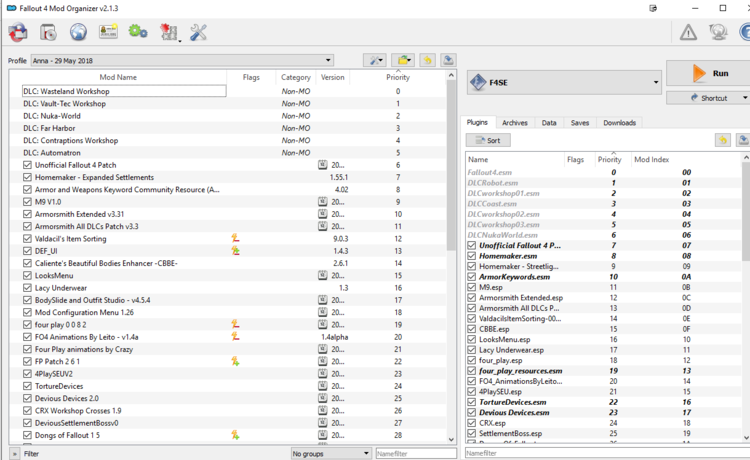Click the open folder icon above mod list
Viewport: 750px width, 460px height.
(x=403, y=60)
